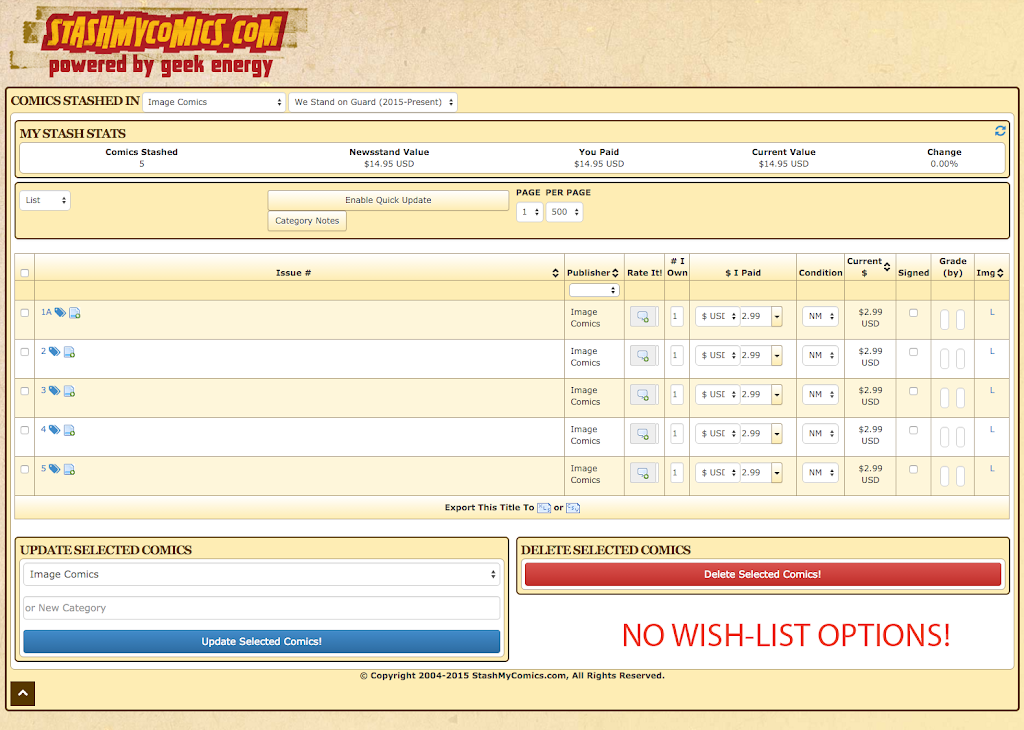This screenshot has height=730, width=1024.
Task: Click Update Selected Comics! button
Action: (x=261, y=642)
